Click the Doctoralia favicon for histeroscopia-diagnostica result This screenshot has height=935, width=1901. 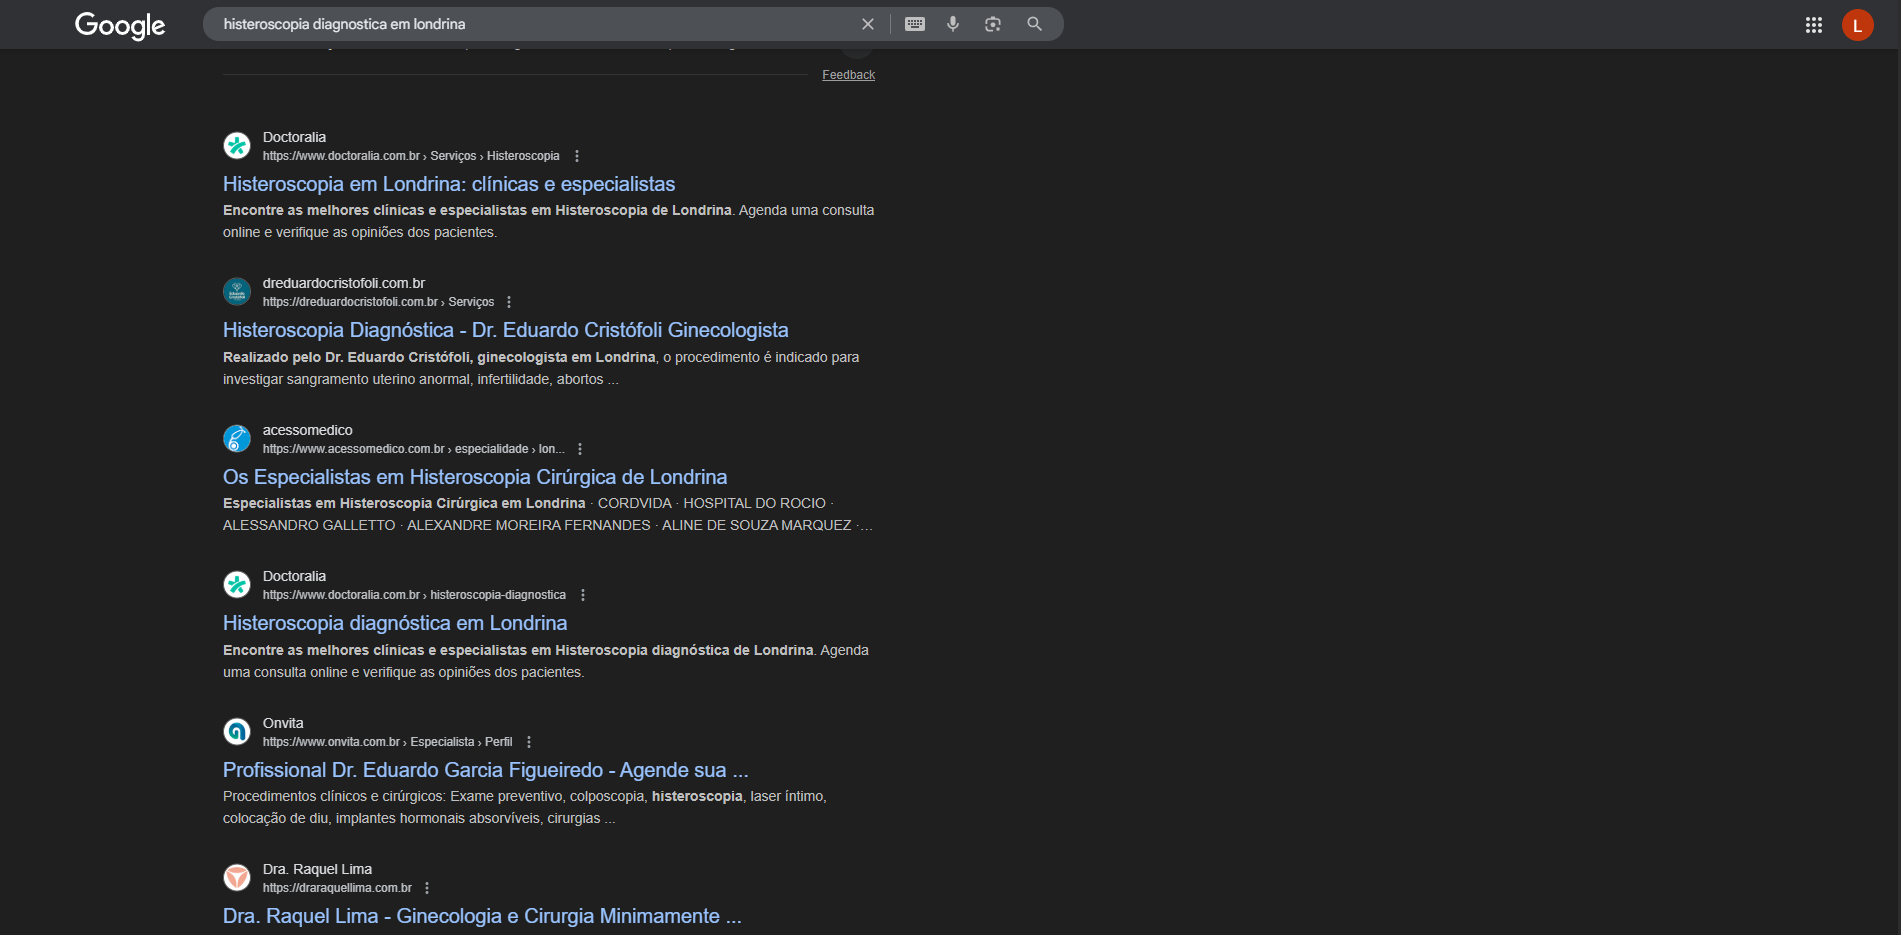[237, 584]
